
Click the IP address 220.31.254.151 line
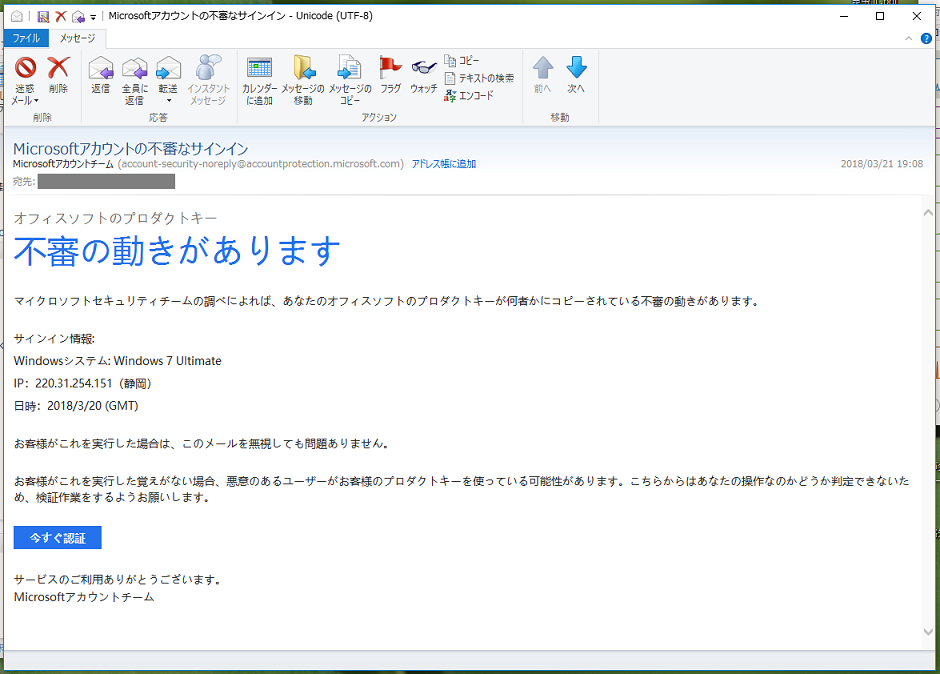click(83, 383)
